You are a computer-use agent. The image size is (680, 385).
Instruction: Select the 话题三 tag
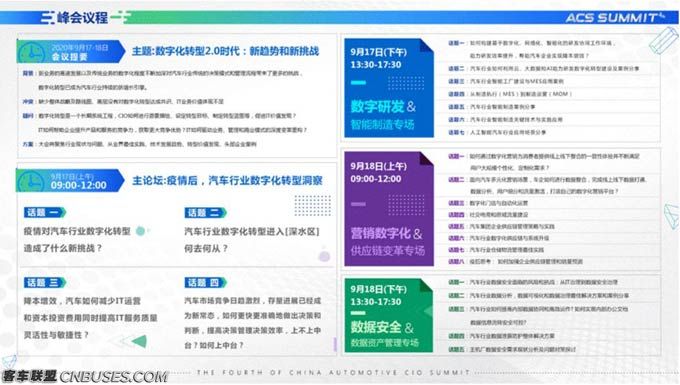point(45,283)
